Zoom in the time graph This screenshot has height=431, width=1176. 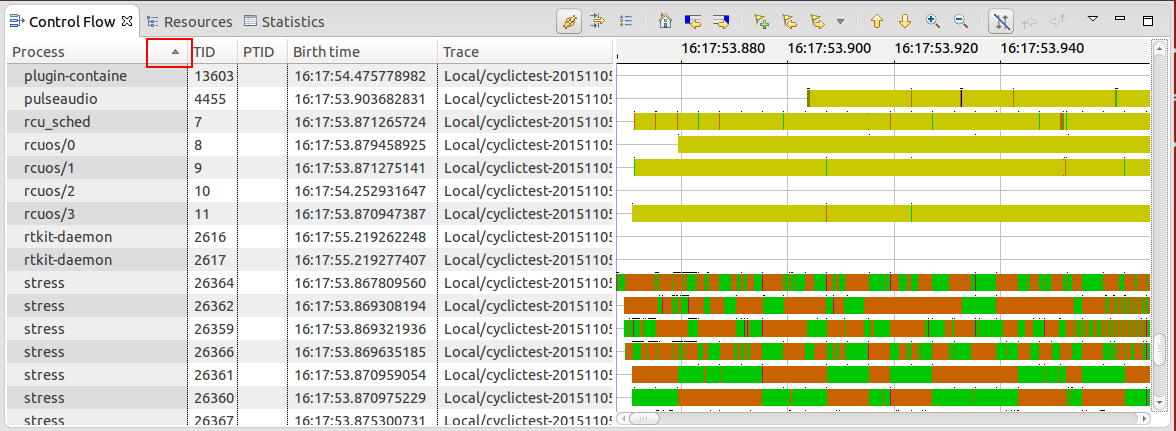(x=932, y=21)
